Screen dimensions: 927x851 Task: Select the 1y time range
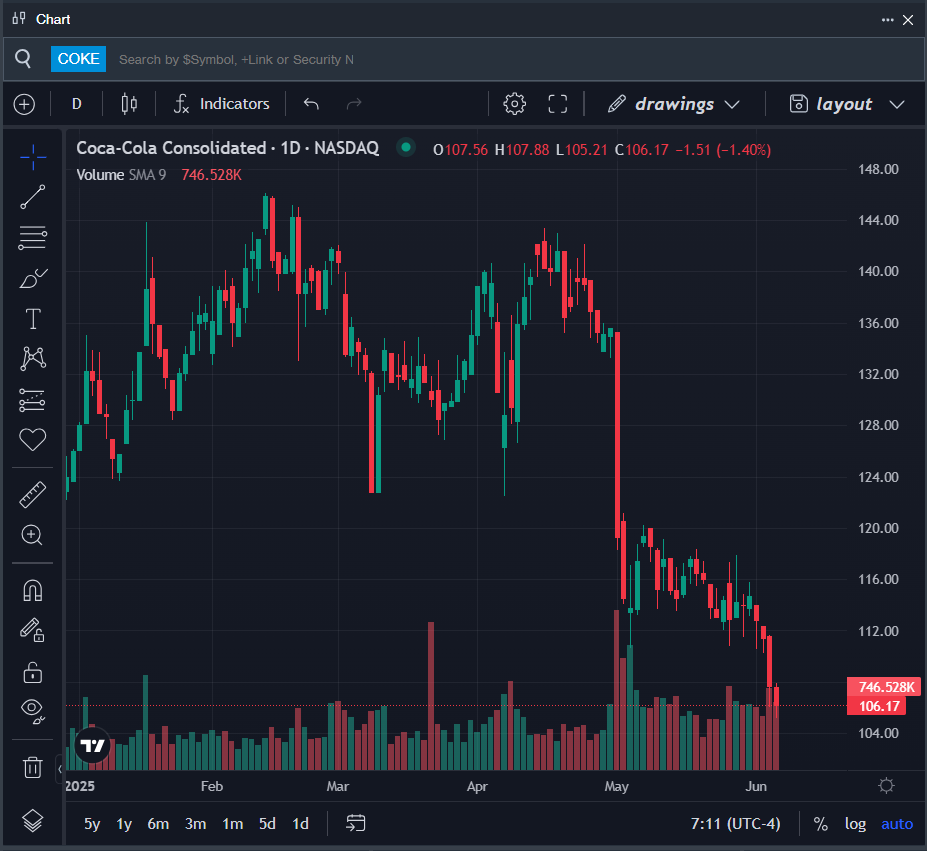124,824
